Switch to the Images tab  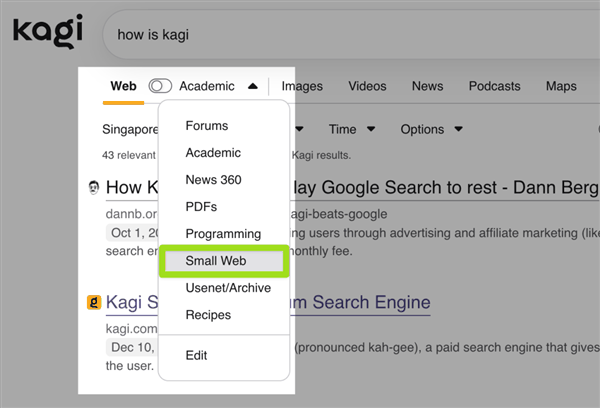(302, 86)
